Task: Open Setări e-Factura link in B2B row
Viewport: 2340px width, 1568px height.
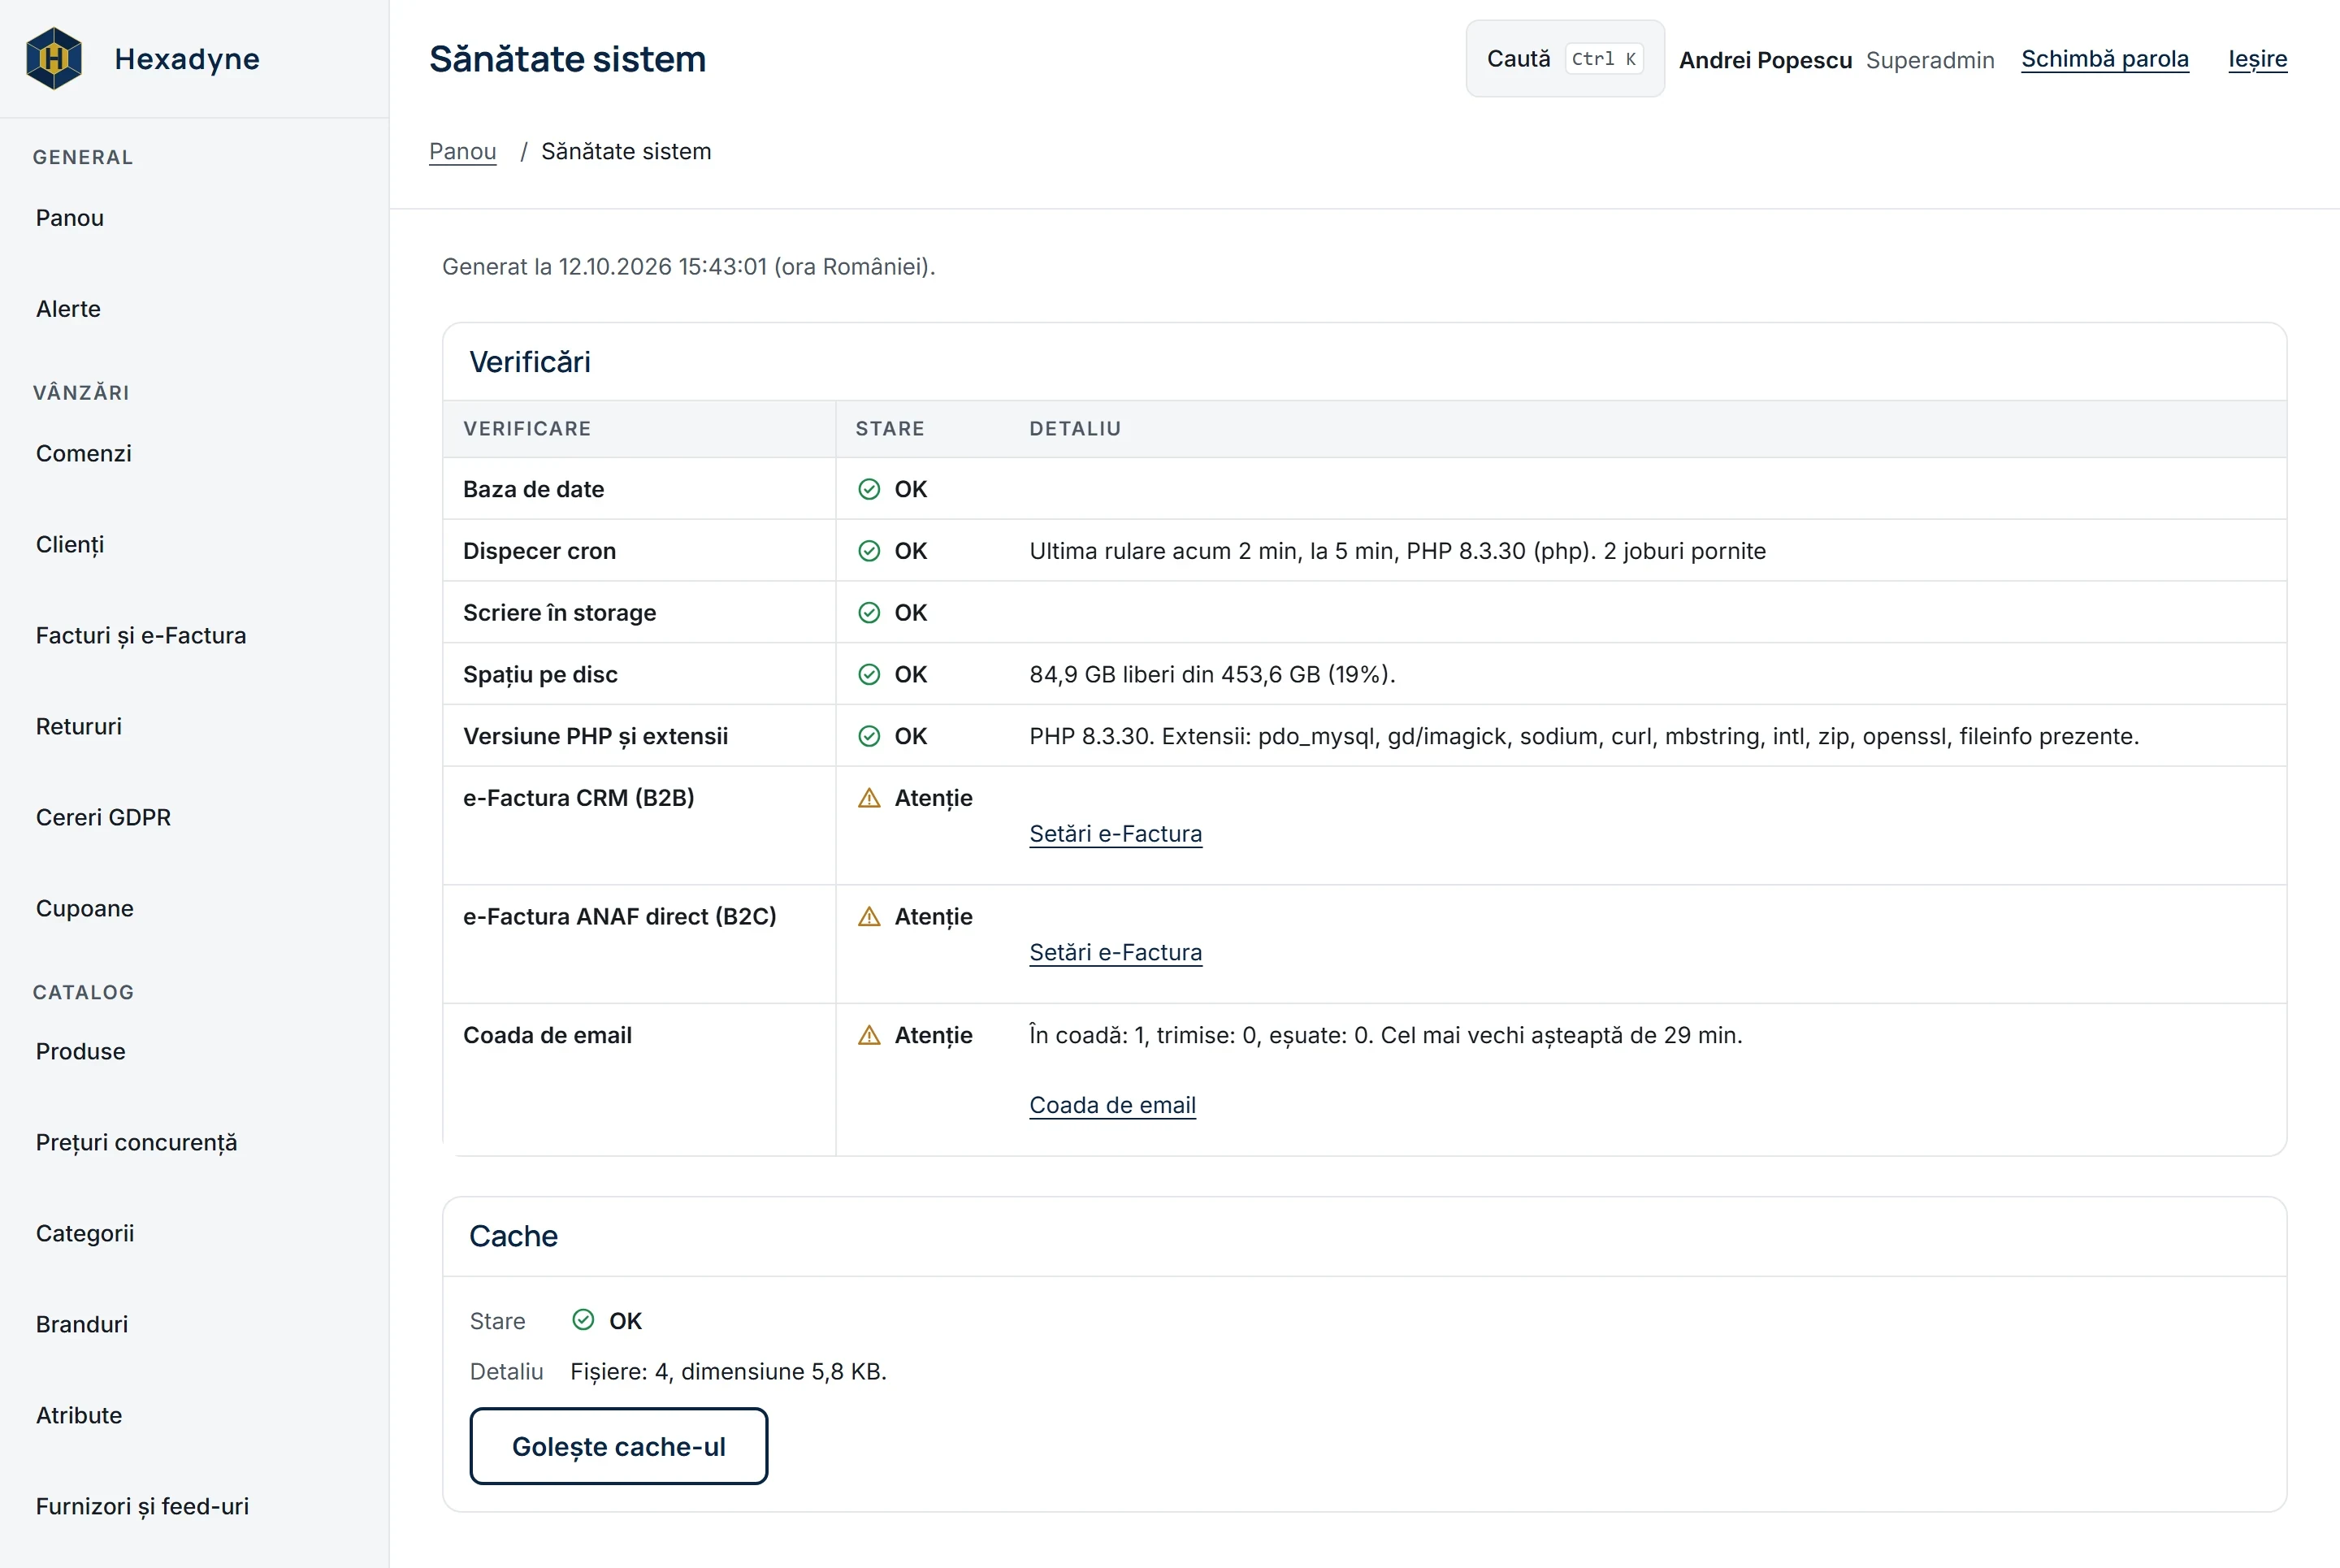Action: 1116,834
